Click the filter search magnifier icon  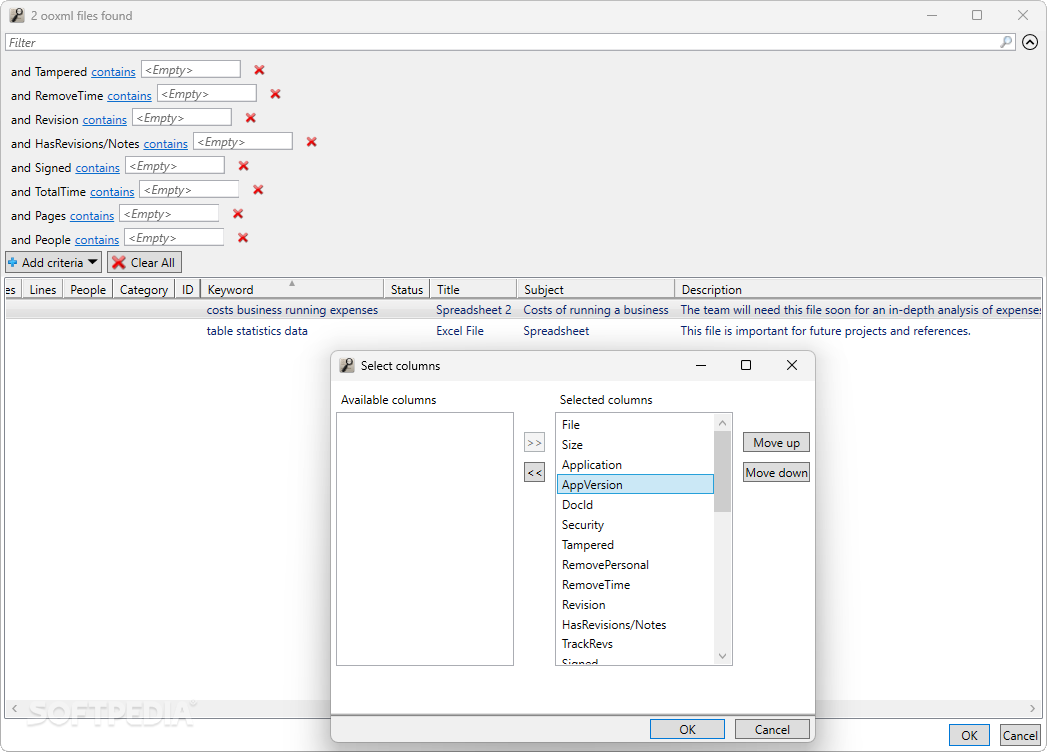click(1006, 42)
